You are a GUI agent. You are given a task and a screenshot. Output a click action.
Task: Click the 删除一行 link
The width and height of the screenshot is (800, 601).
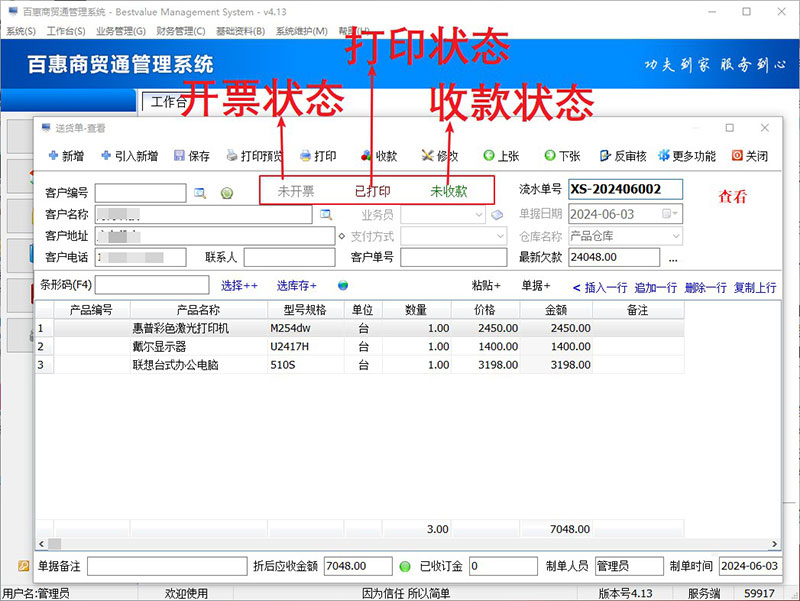tap(706, 288)
